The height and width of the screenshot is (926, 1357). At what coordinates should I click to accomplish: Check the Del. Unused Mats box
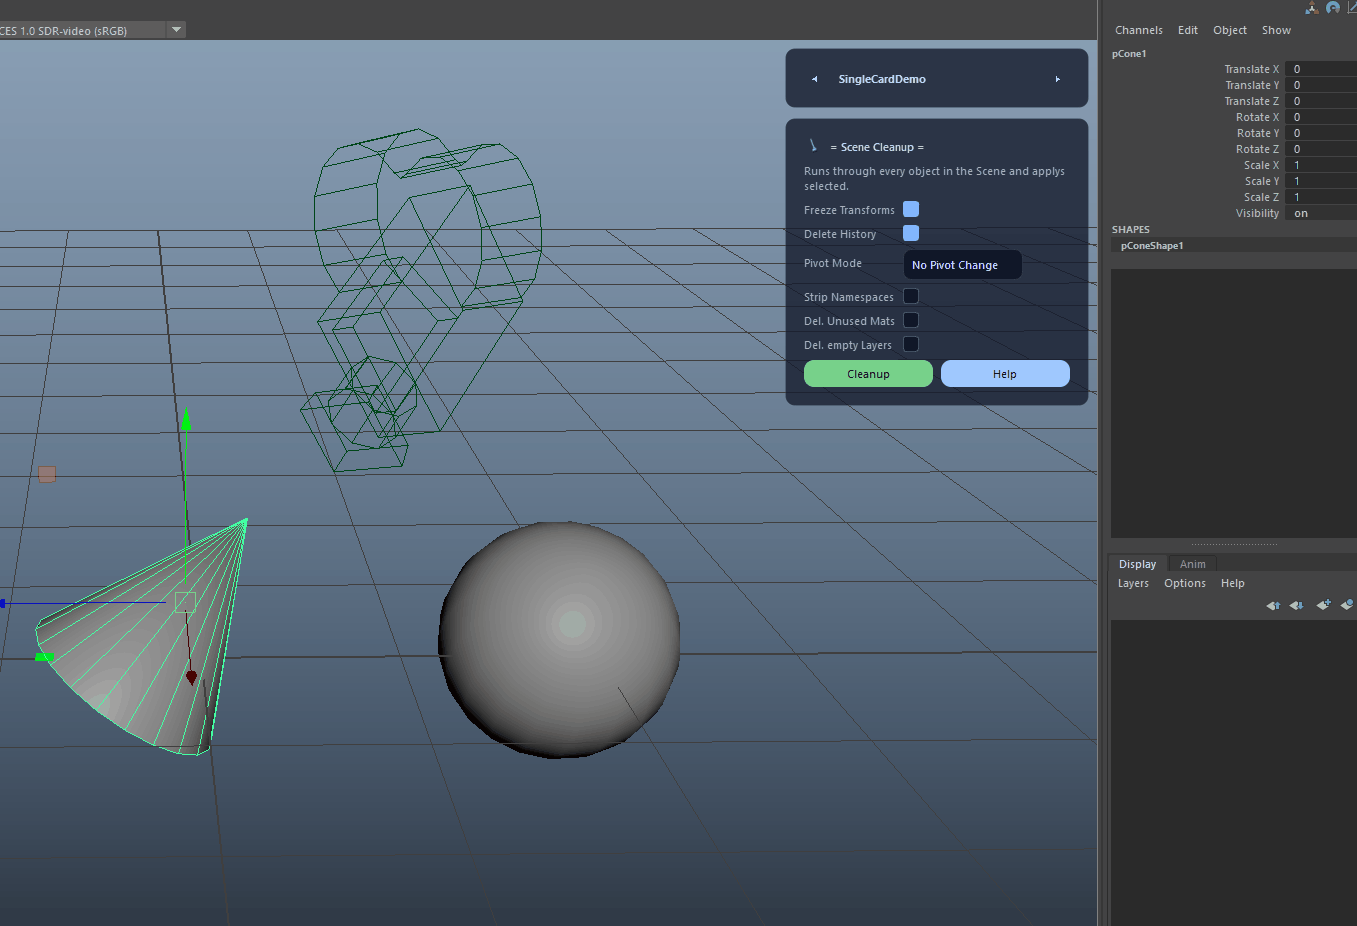(911, 320)
